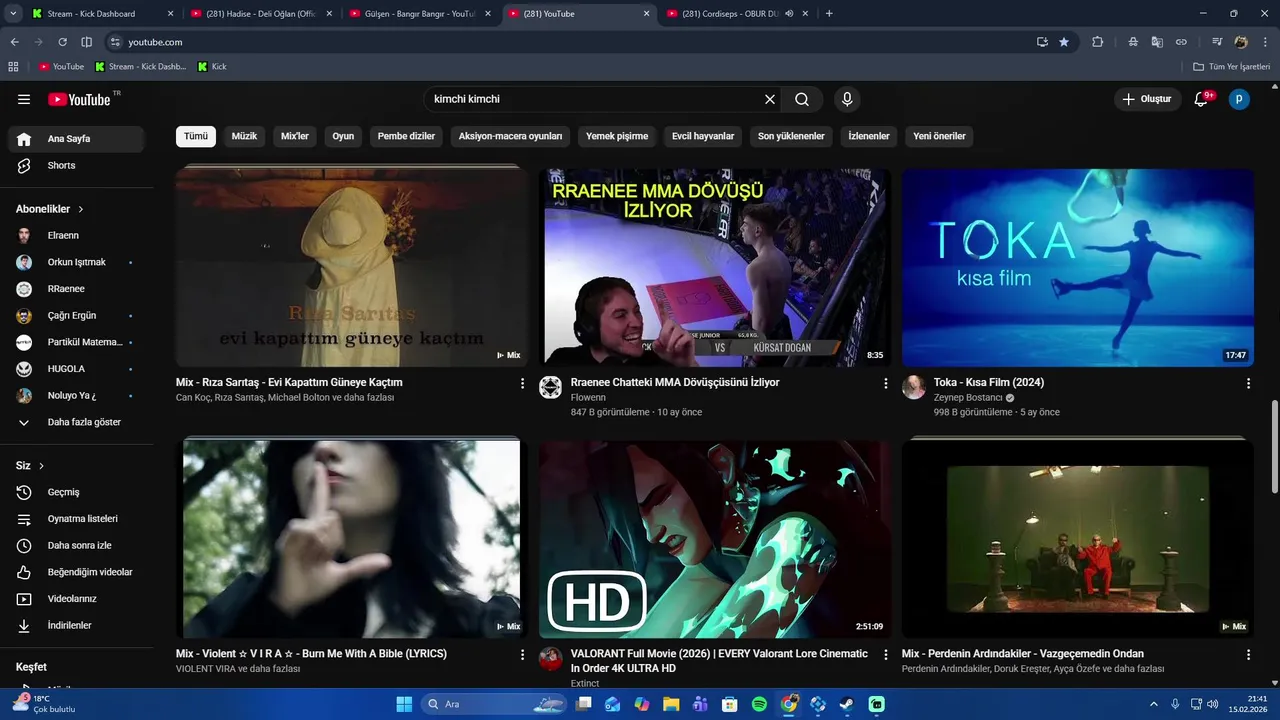Open Oynatma listeleri
This screenshot has height=720, width=1280.
(x=76, y=519)
